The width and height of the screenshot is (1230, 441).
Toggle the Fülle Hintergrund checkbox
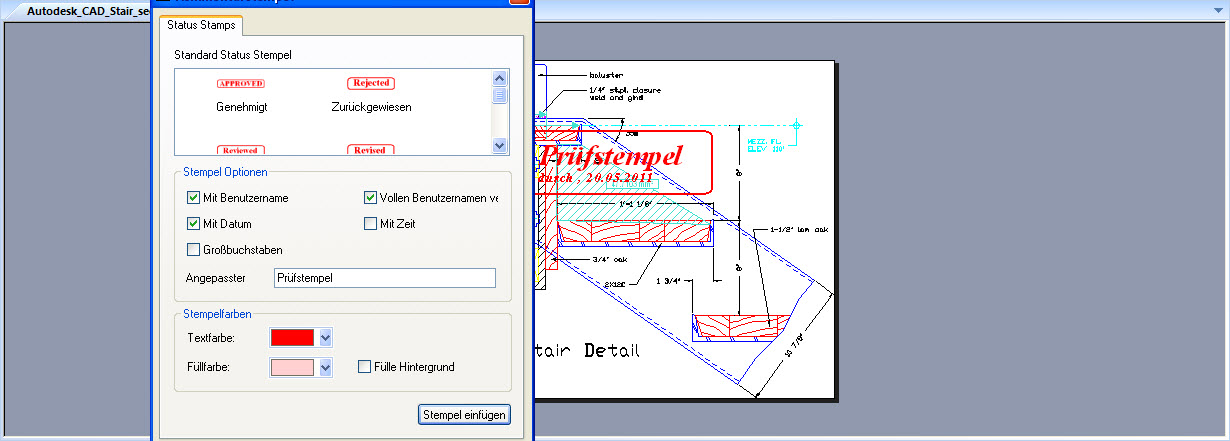click(x=365, y=367)
